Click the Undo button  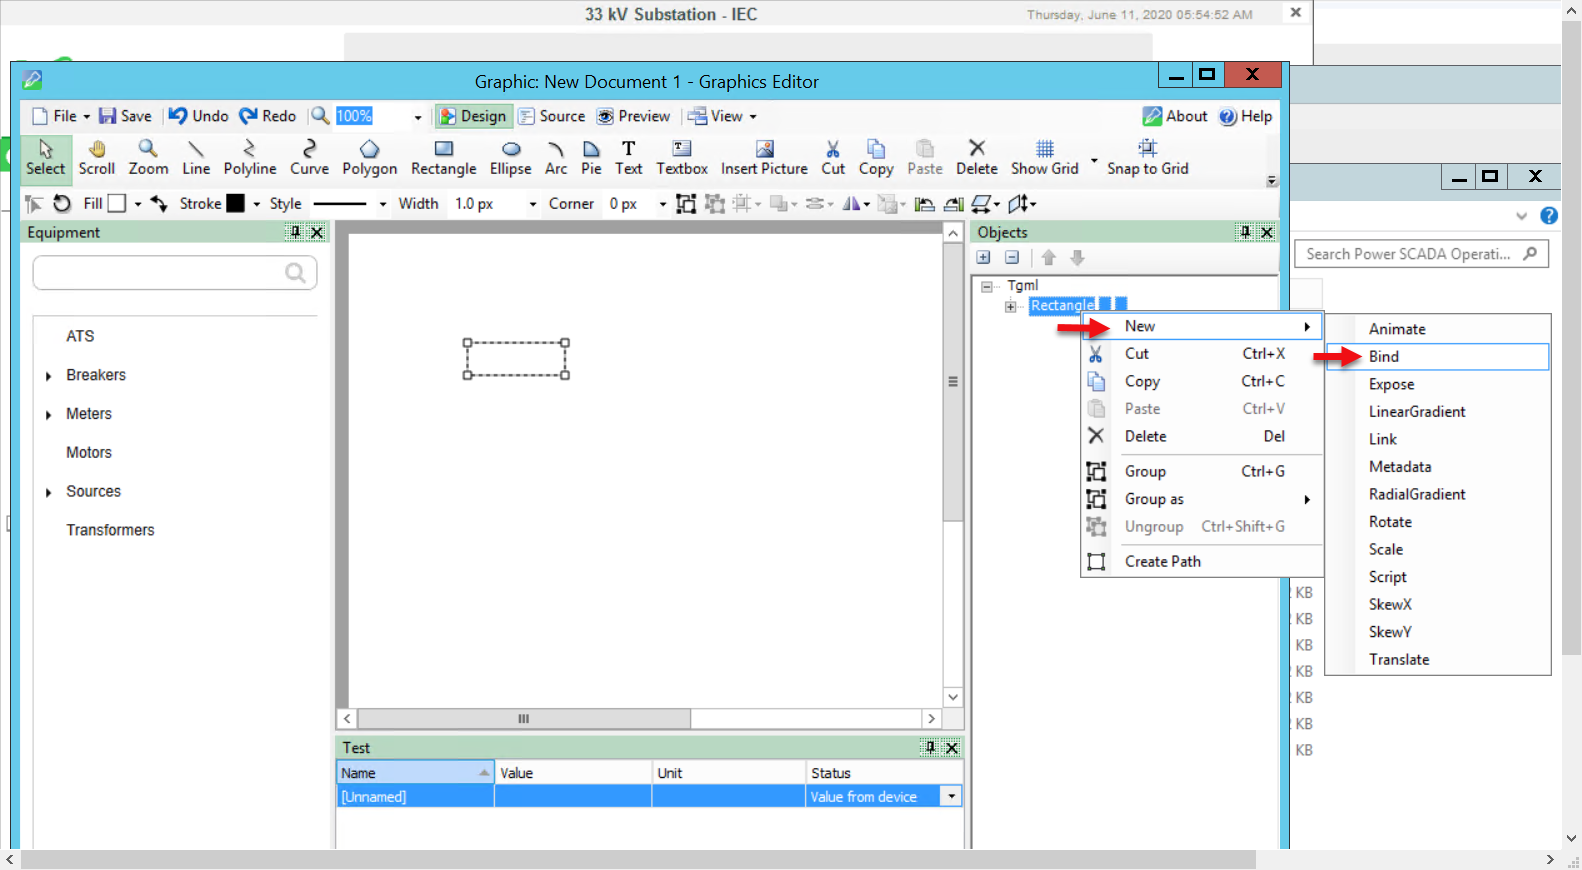198,116
